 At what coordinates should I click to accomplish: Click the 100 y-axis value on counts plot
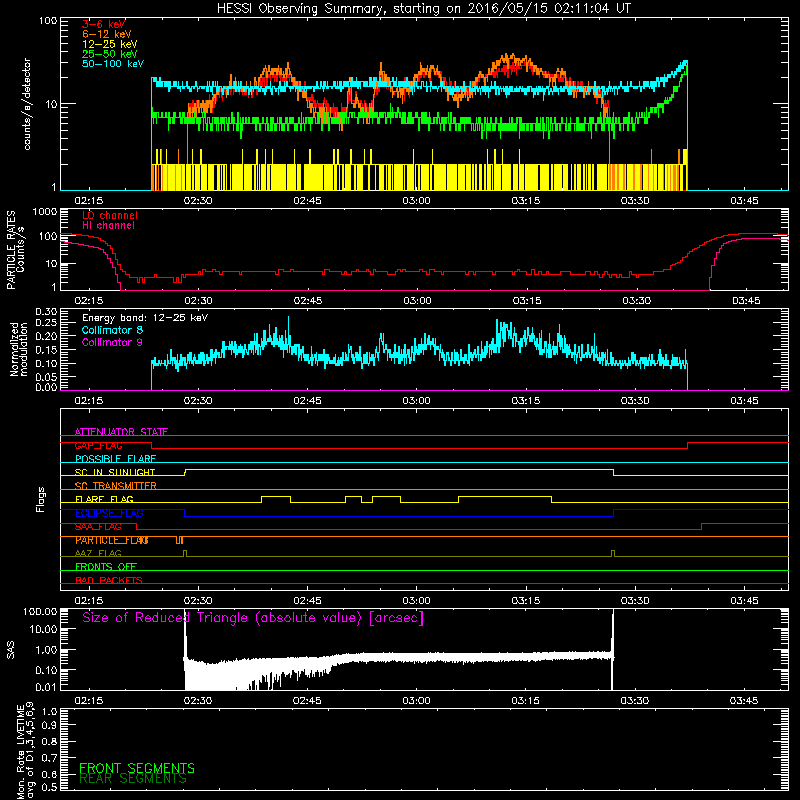click(x=47, y=21)
